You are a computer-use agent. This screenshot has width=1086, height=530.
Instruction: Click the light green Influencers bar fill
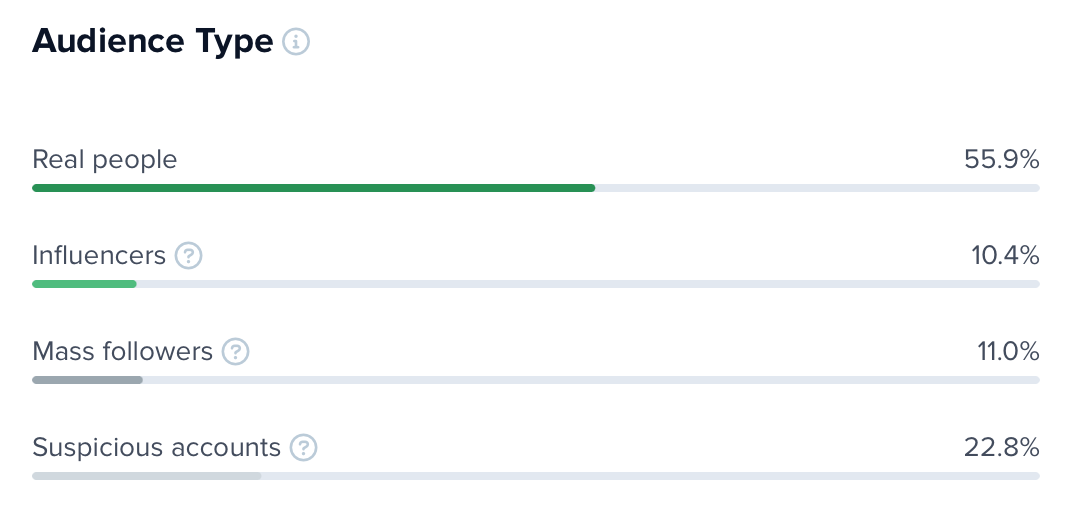pos(84,284)
